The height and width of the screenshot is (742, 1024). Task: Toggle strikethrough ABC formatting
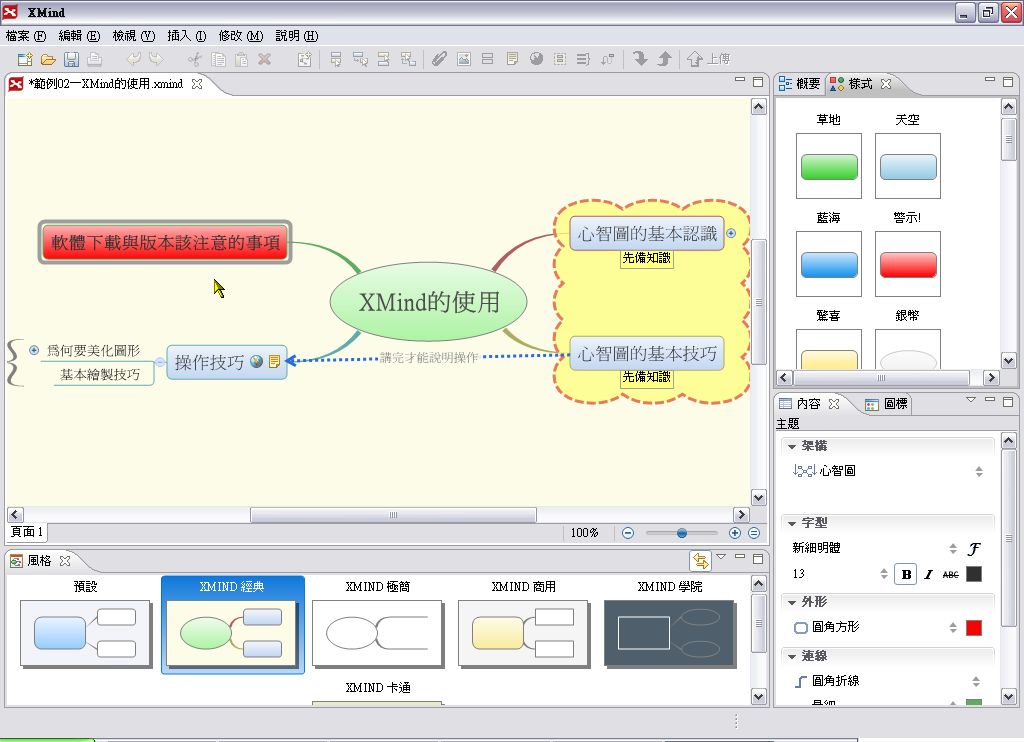[950, 574]
